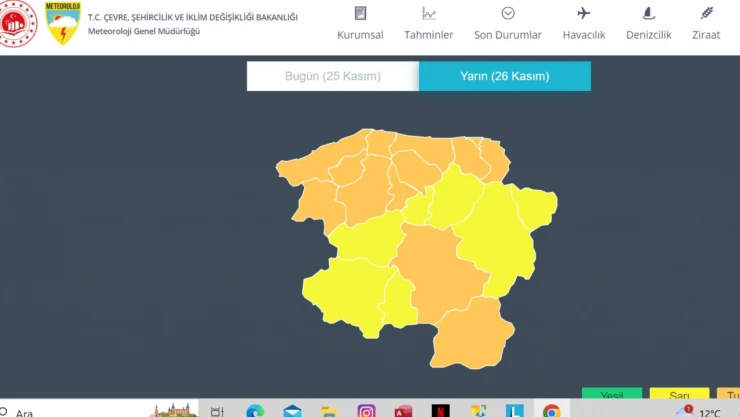Launch Netflix from the taskbar
The image size is (740, 417).
(x=440, y=411)
